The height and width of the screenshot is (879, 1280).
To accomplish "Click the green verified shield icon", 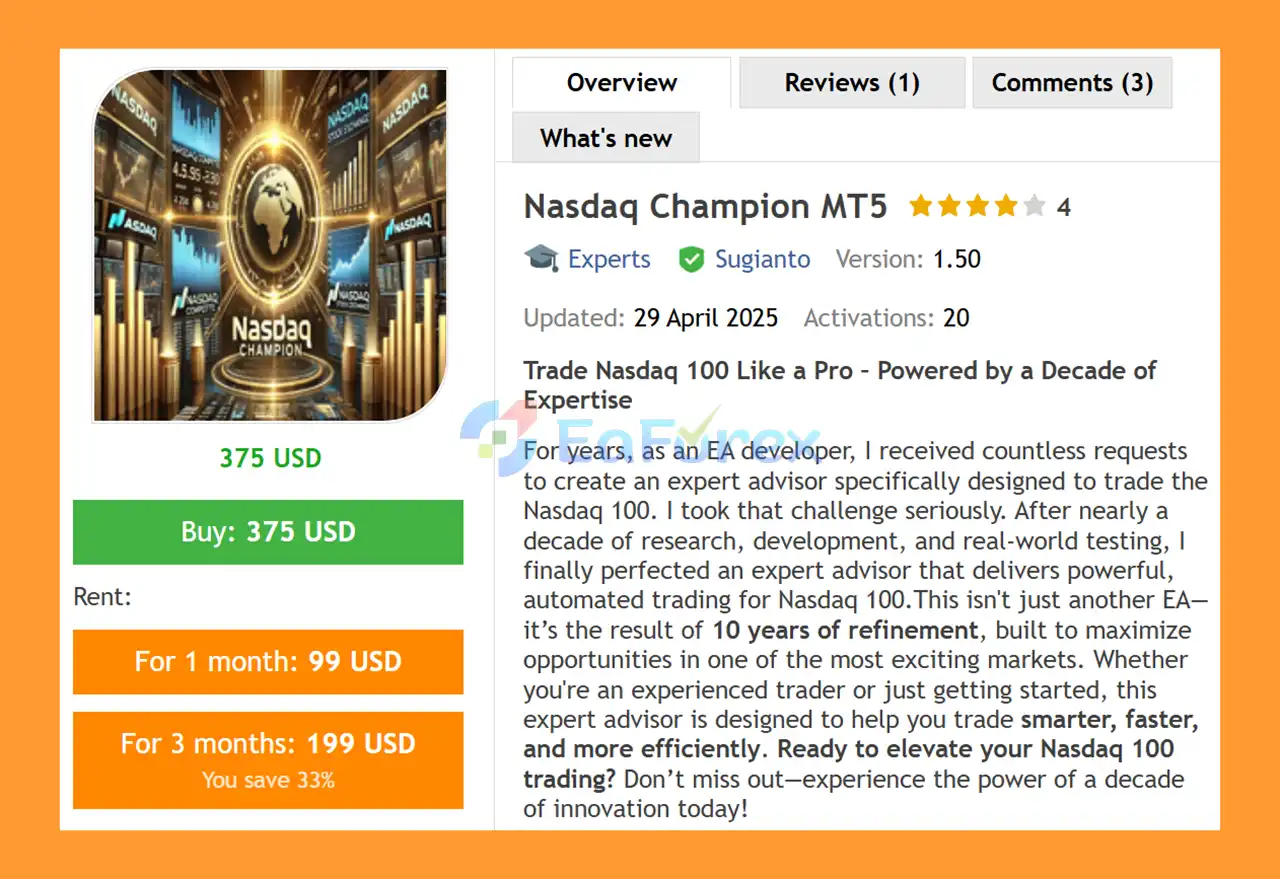I will pos(691,259).
